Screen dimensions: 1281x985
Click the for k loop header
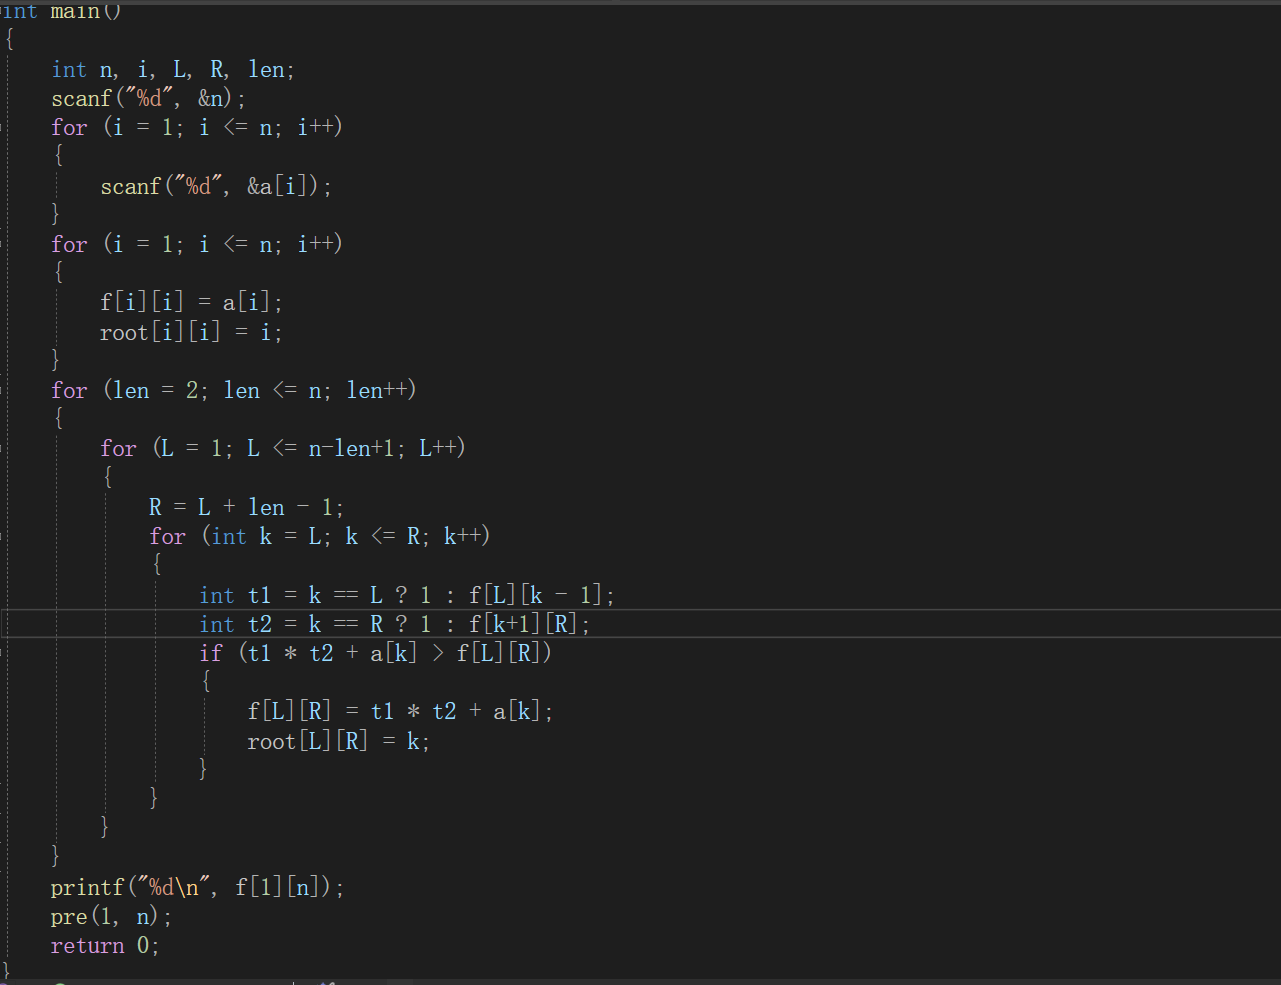pyautogui.click(x=319, y=536)
